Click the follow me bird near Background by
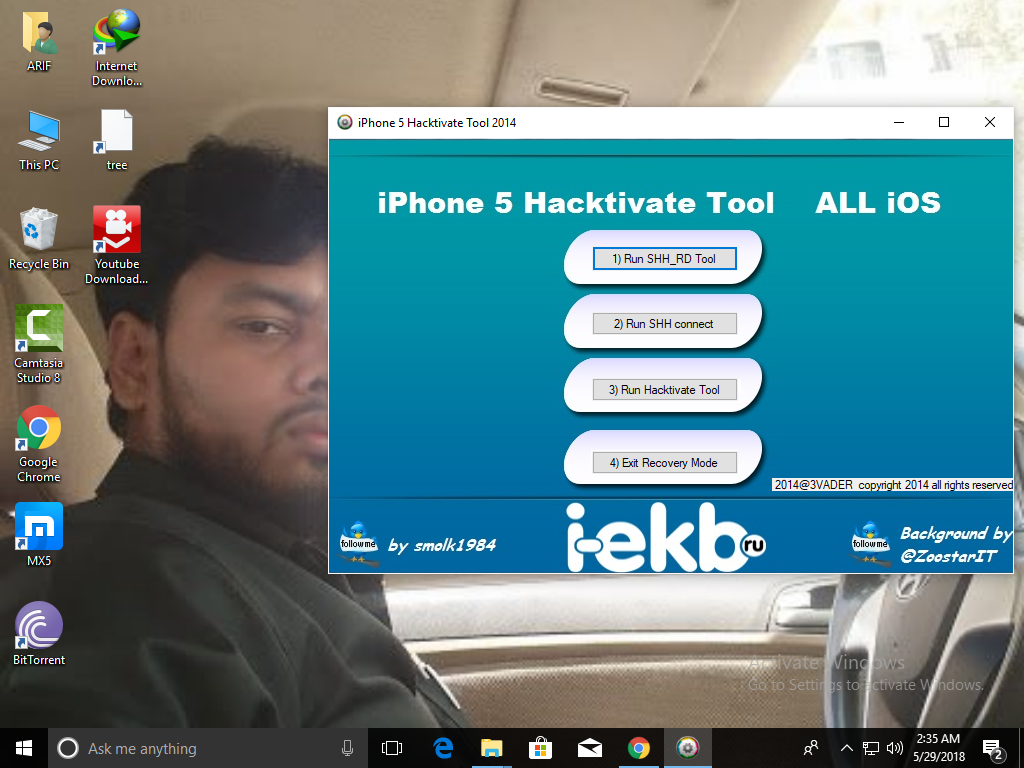 (x=871, y=543)
